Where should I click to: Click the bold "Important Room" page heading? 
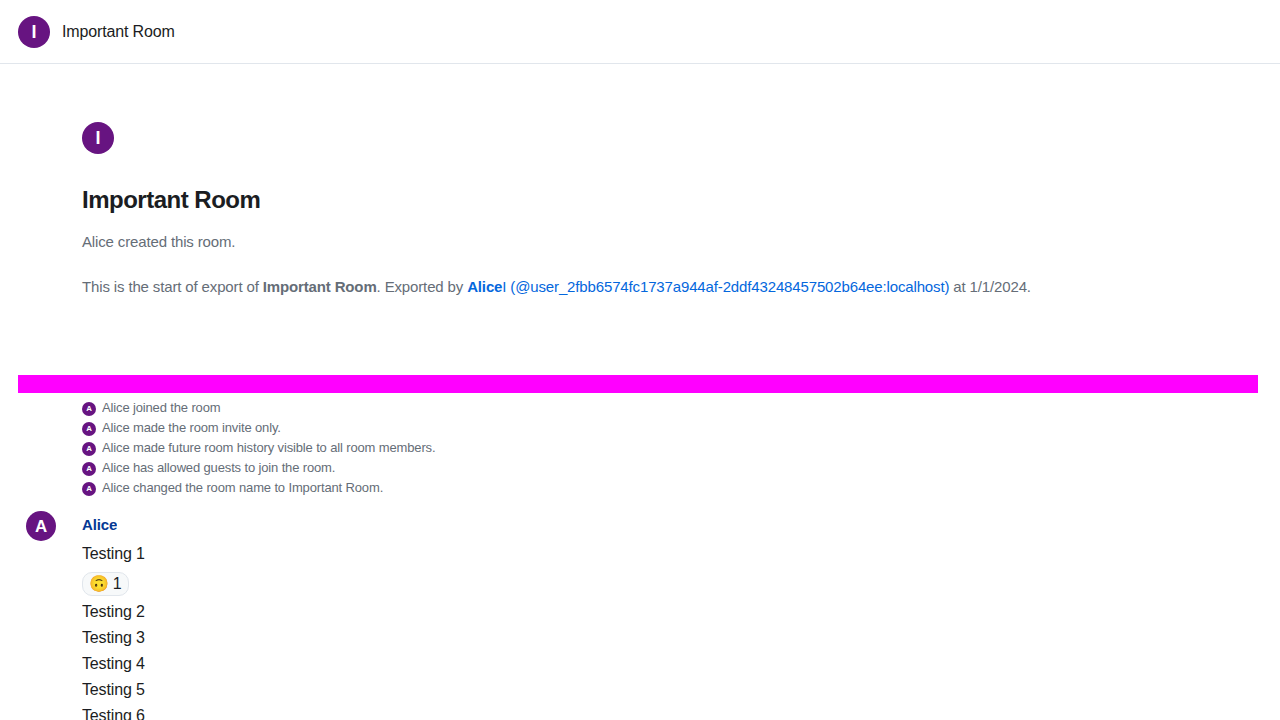click(x=171, y=200)
